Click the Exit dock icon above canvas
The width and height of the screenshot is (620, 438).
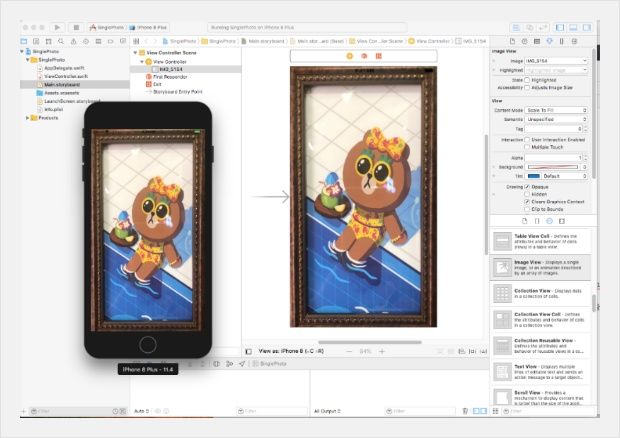click(x=379, y=56)
